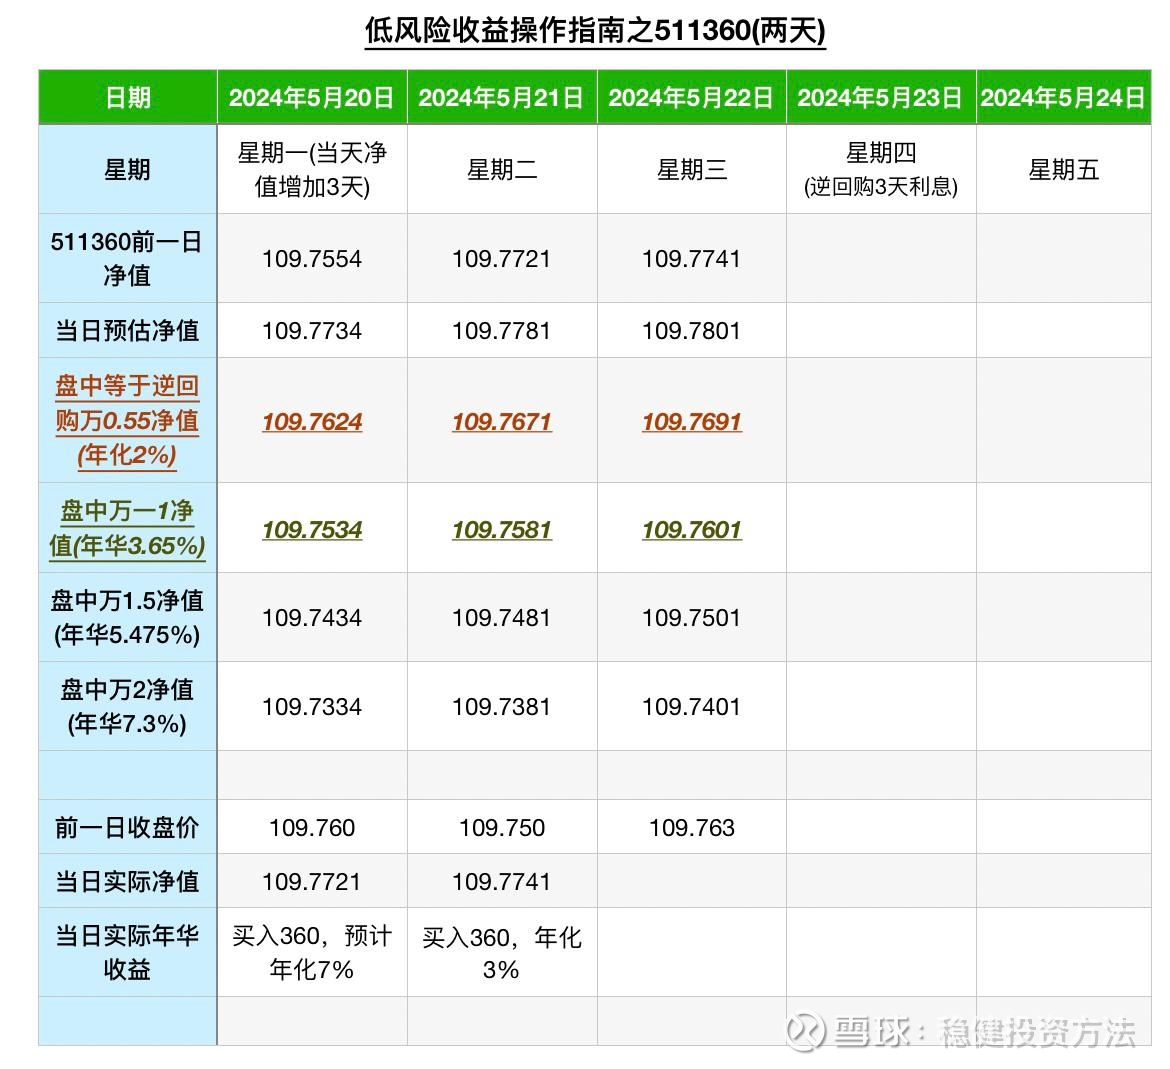Click the red underlined value 109.7671
Viewport: 1170px width, 1069px height.
tap(501, 421)
